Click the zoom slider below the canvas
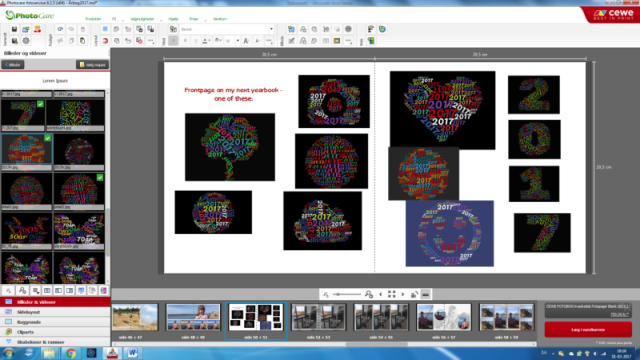 tap(347, 294)
